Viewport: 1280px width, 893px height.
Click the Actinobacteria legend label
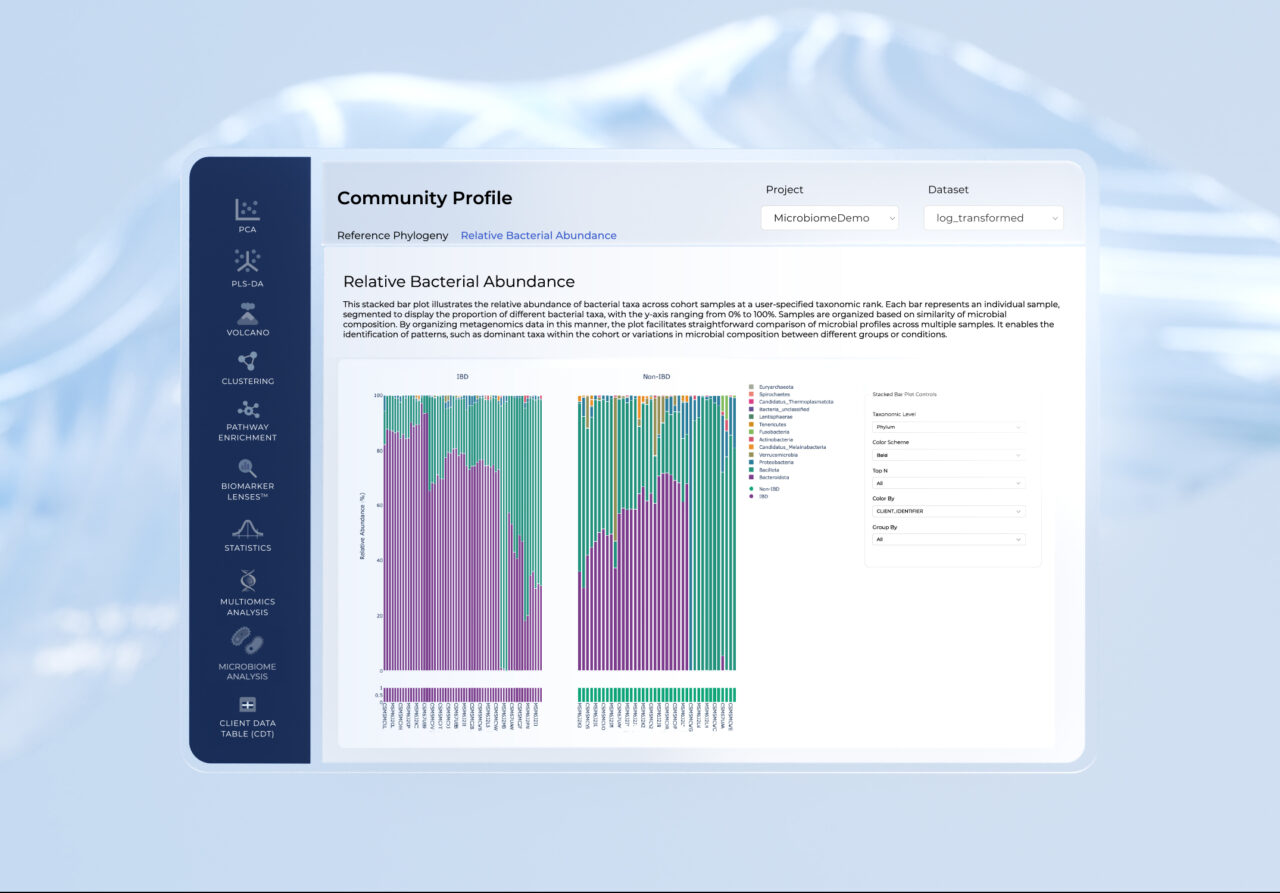(776, 440)
